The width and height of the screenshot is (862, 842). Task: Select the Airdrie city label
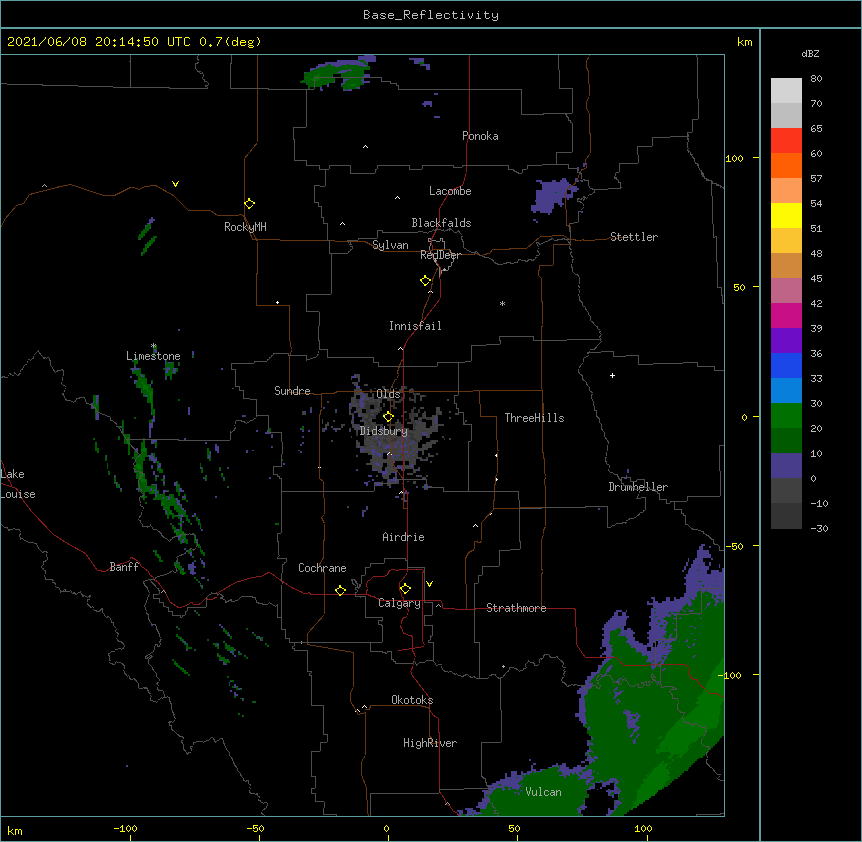coord(403,537)
